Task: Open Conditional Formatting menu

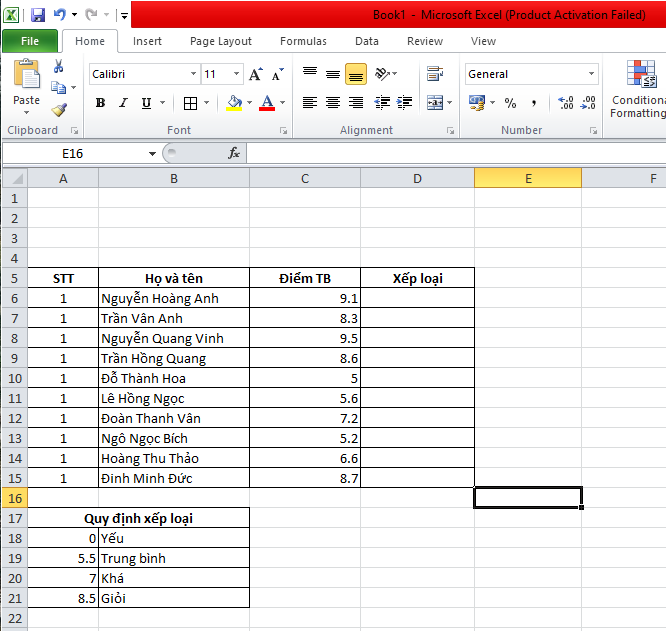Action: pyautogui.click(x=638, y=89)
